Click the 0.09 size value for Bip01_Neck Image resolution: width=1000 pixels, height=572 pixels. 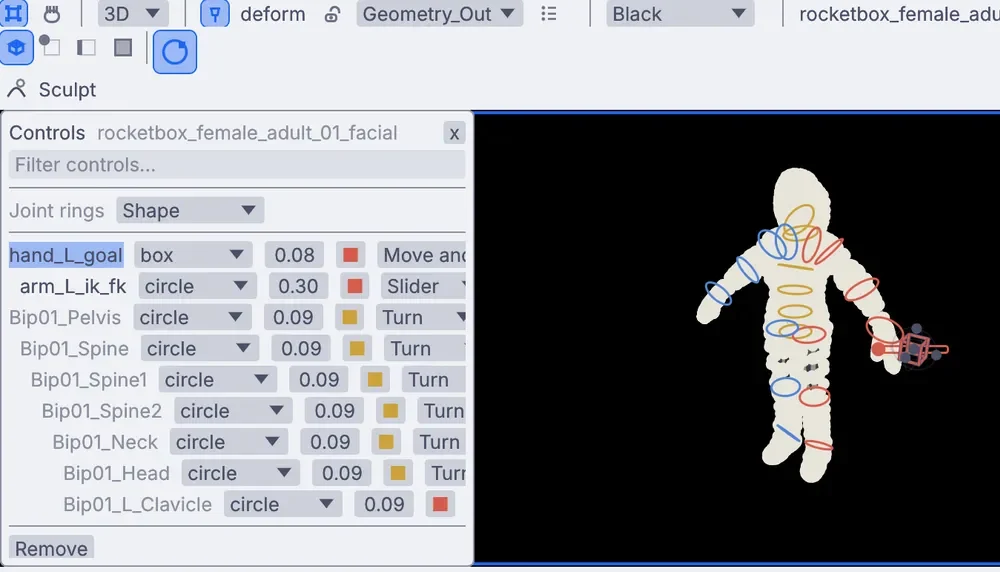(x=330, y=443)
